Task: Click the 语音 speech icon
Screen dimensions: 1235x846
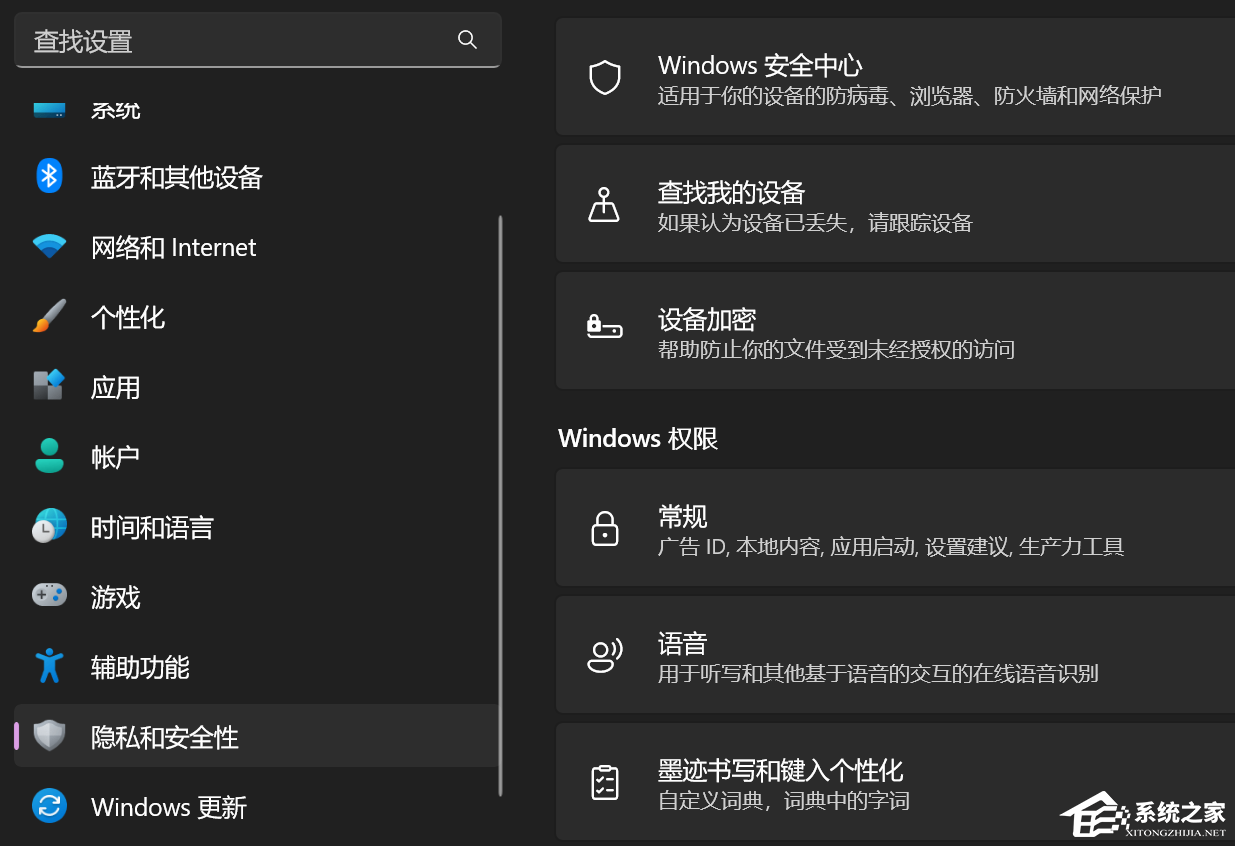Action: tap(604, 655)
